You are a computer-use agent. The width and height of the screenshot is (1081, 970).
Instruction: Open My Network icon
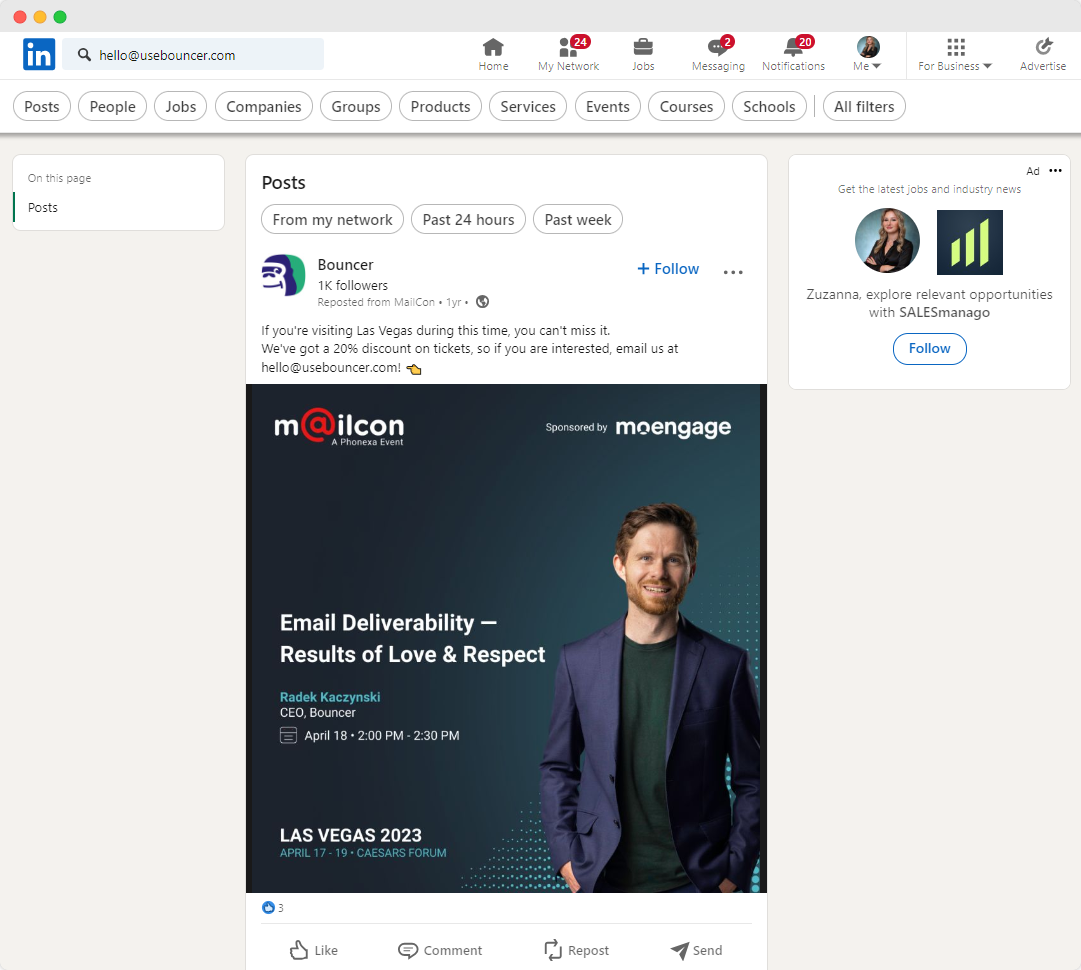568,47
